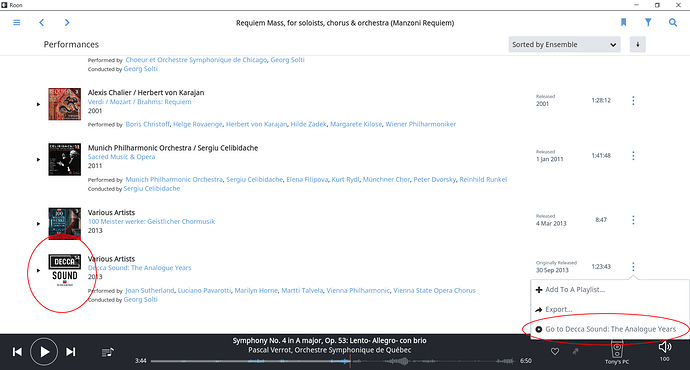Open search with magnifier icon
The height and width of the screenshot is (370, 690).
(x=673, y=22)
